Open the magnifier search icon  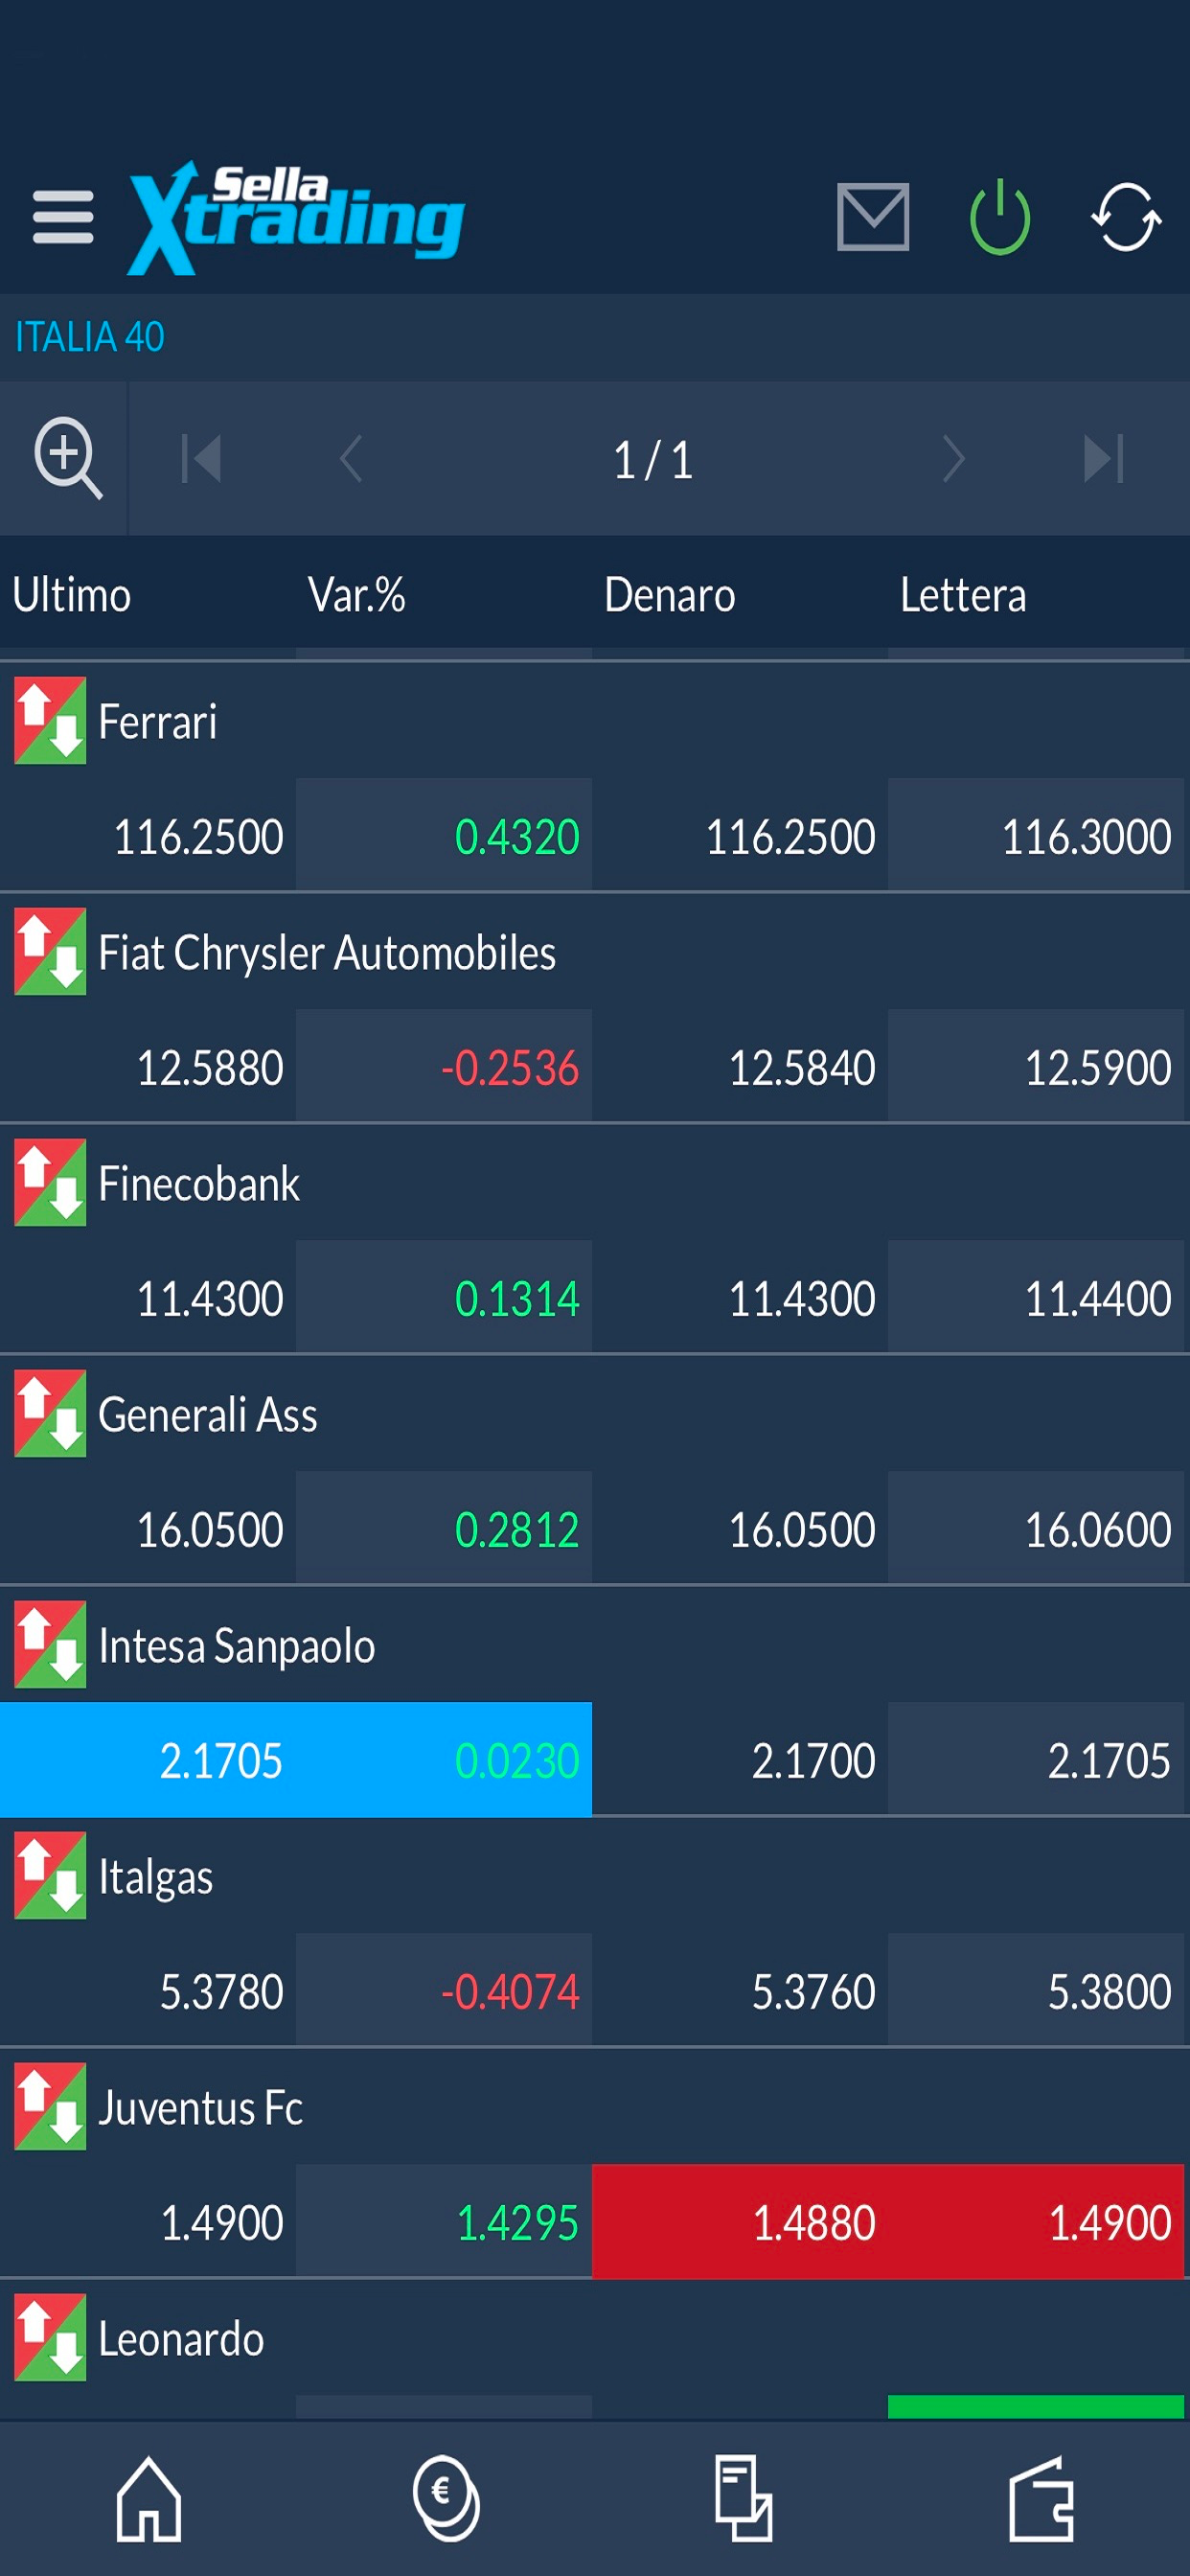pyautogui.click(x=67, y=457)
